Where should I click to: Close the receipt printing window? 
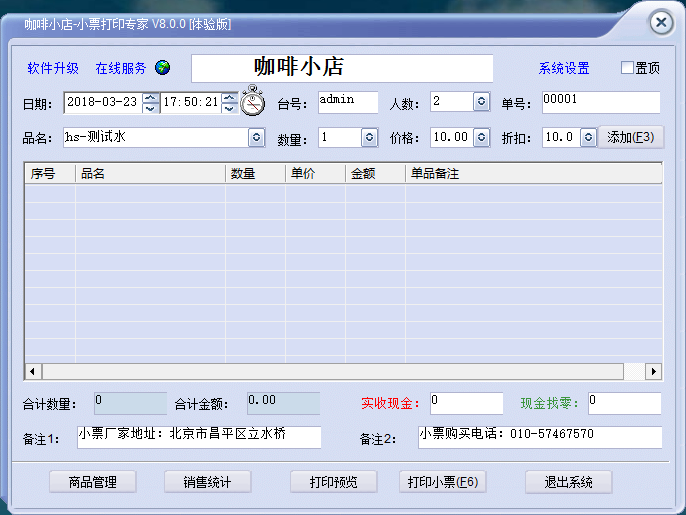661,22
